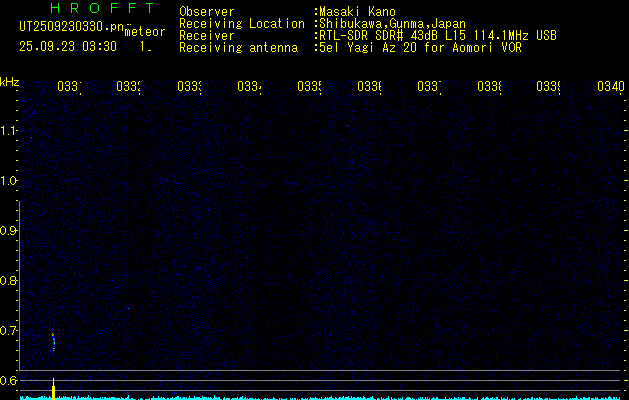Viewport: 629px width, 400px height.
Task: Click the Receiving antenna label
Action: coord(238,48)
